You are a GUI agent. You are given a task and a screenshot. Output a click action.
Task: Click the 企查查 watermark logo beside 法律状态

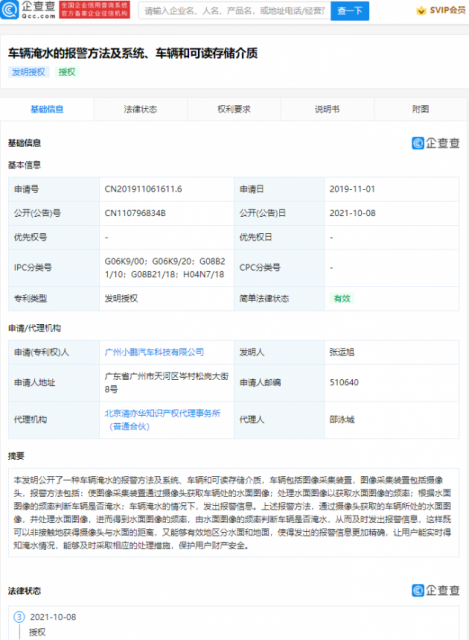tap(436, 590)
